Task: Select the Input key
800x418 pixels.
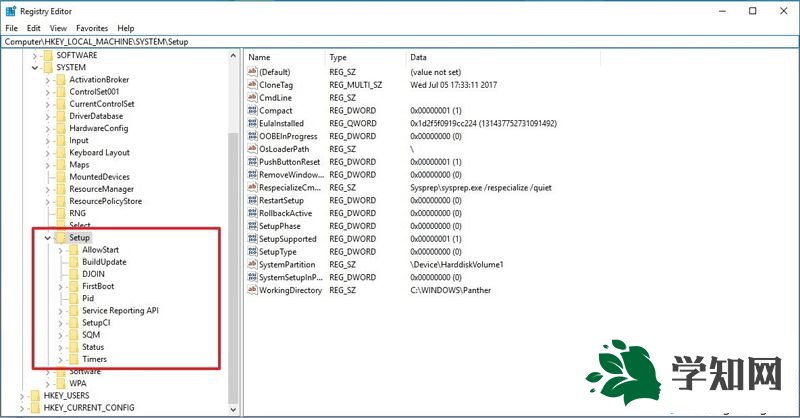Action: click(x=79, y=140)
